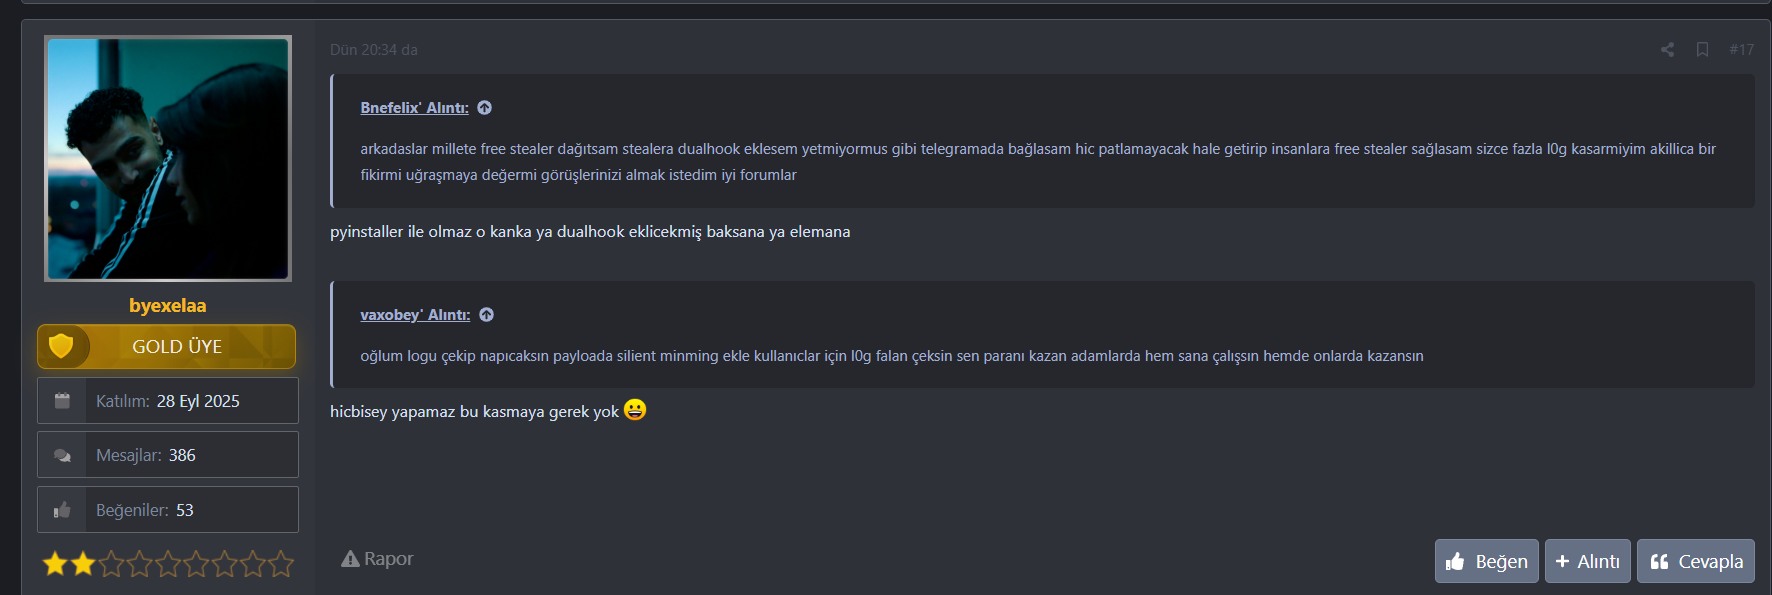Click the thumbs-up icon next to Beğeniler
The image size is (1772, 595).
tap(62, 510)
